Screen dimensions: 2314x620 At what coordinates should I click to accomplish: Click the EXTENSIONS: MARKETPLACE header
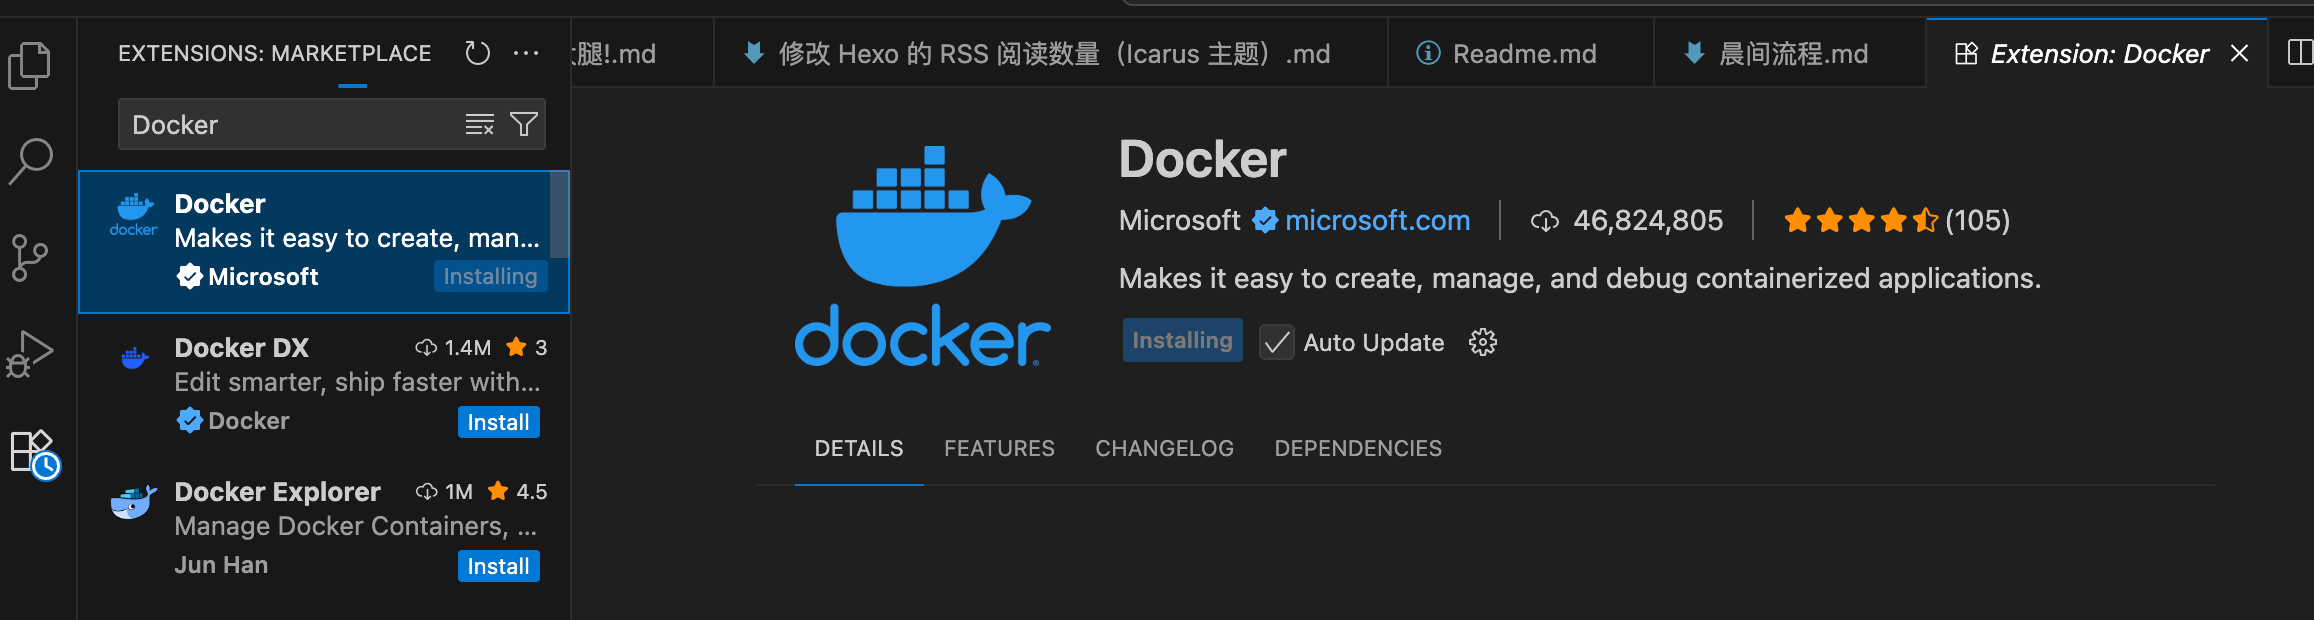[x=275, y=53]
